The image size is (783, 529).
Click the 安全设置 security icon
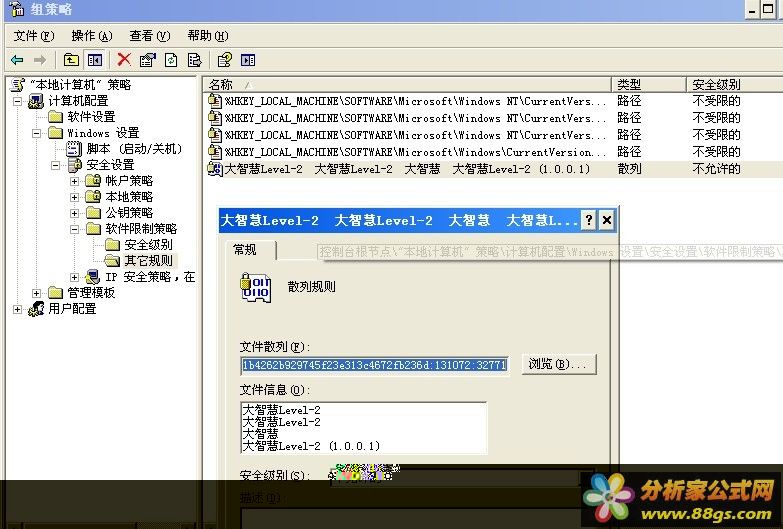(x=74, y=165)
